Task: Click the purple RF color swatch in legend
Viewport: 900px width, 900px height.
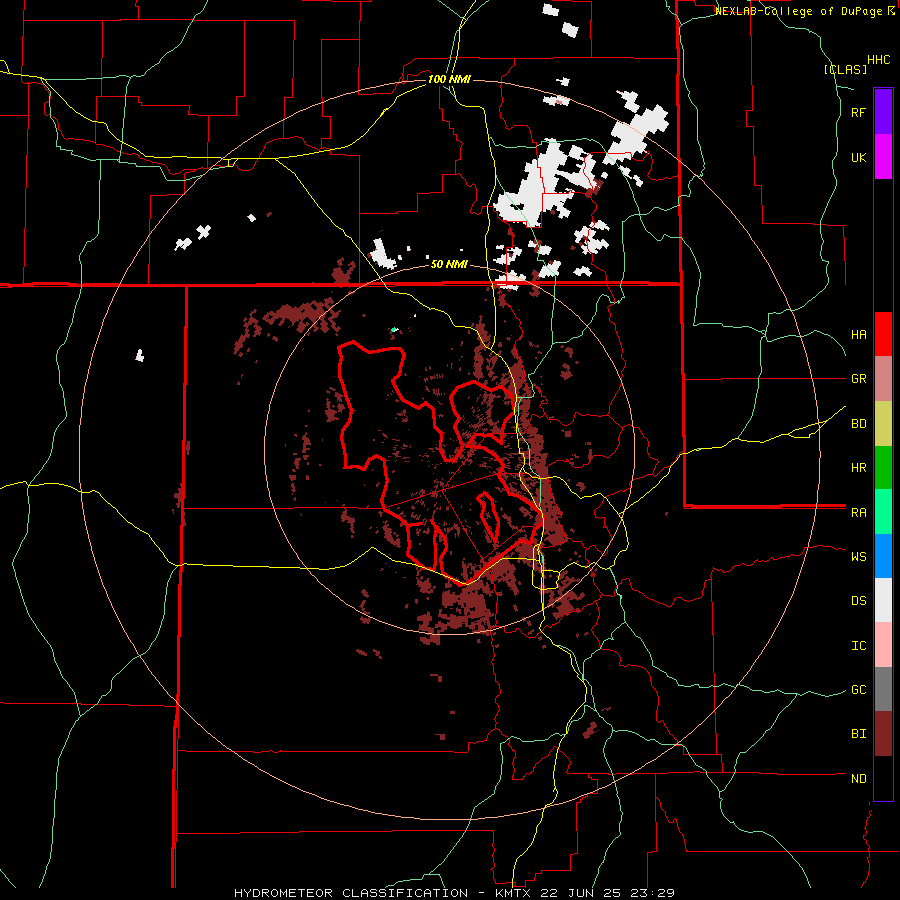Action: 883,112
